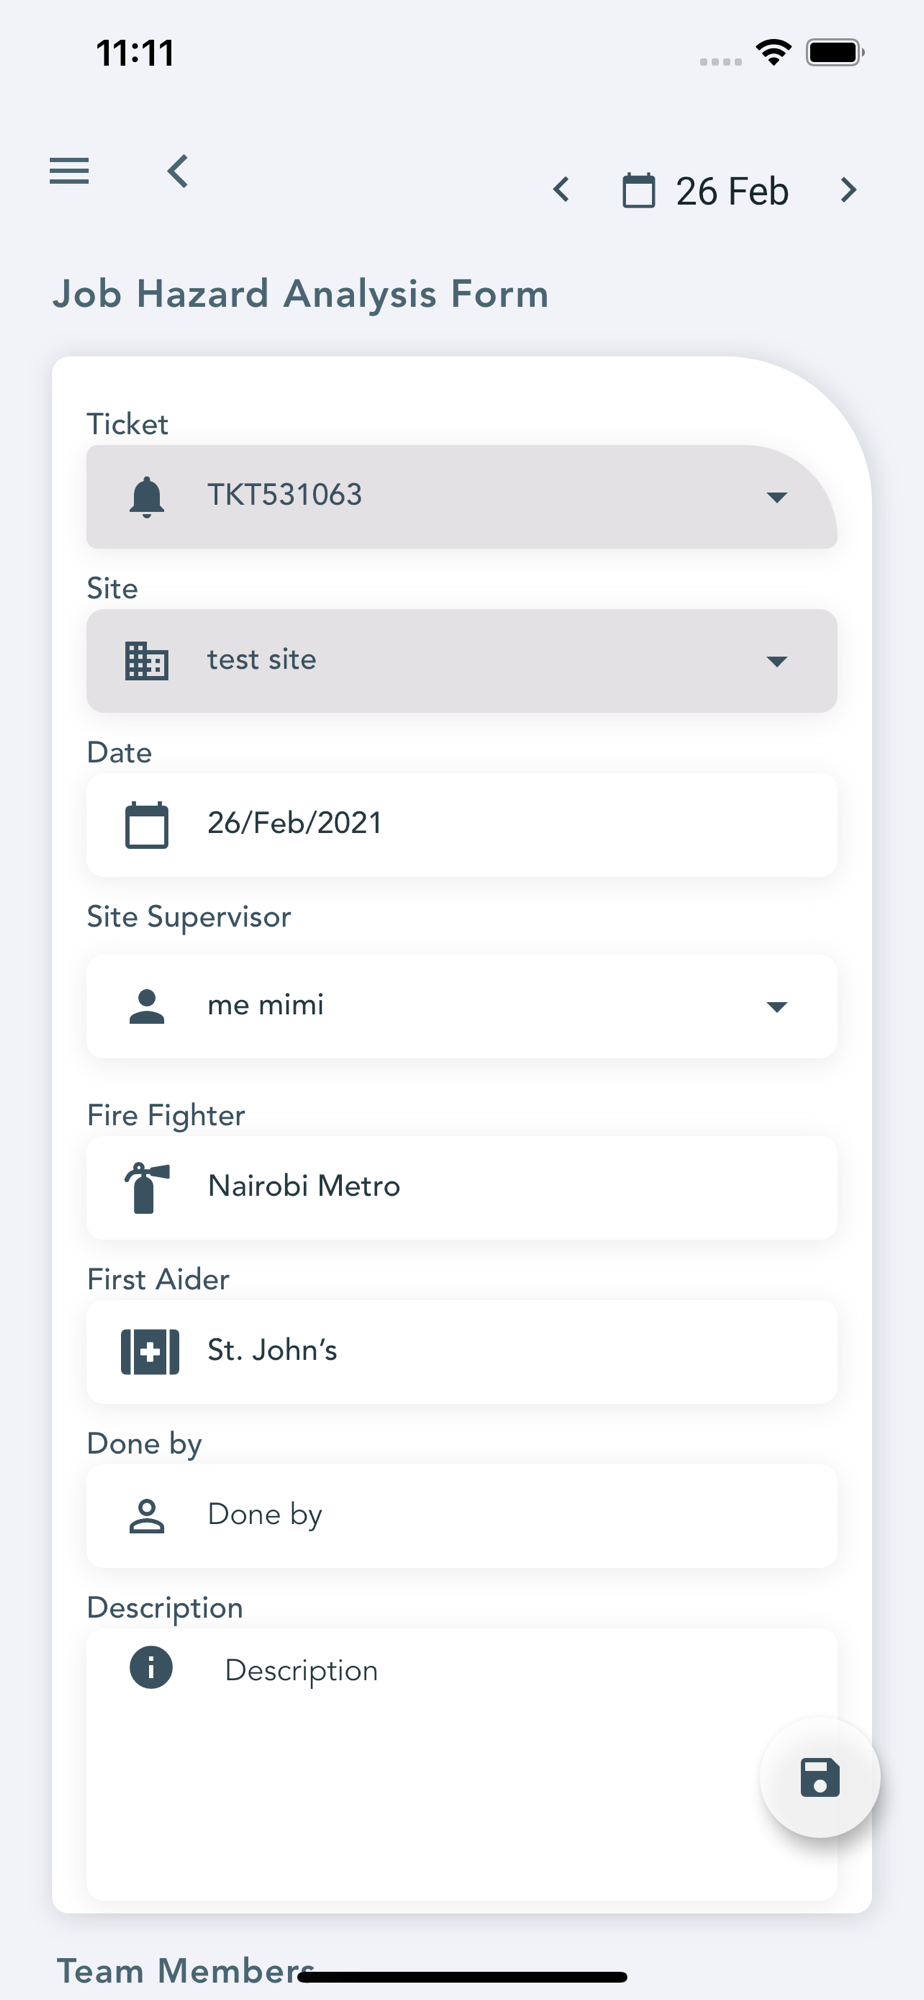Tap the 26 Feb date label
The width and height of the screenshot is (924, 2000).
click(732, 191)
